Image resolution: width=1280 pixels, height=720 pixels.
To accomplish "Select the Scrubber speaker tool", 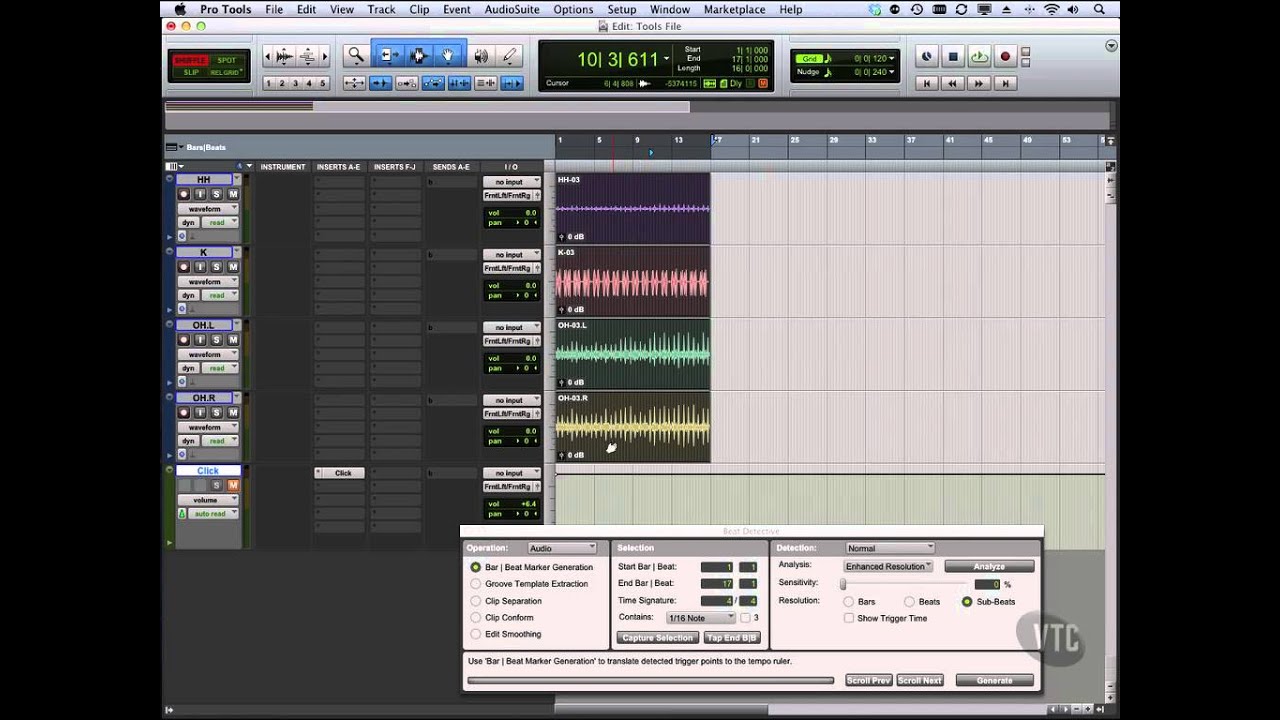I will pyautogui.click(x=480, y=57).
